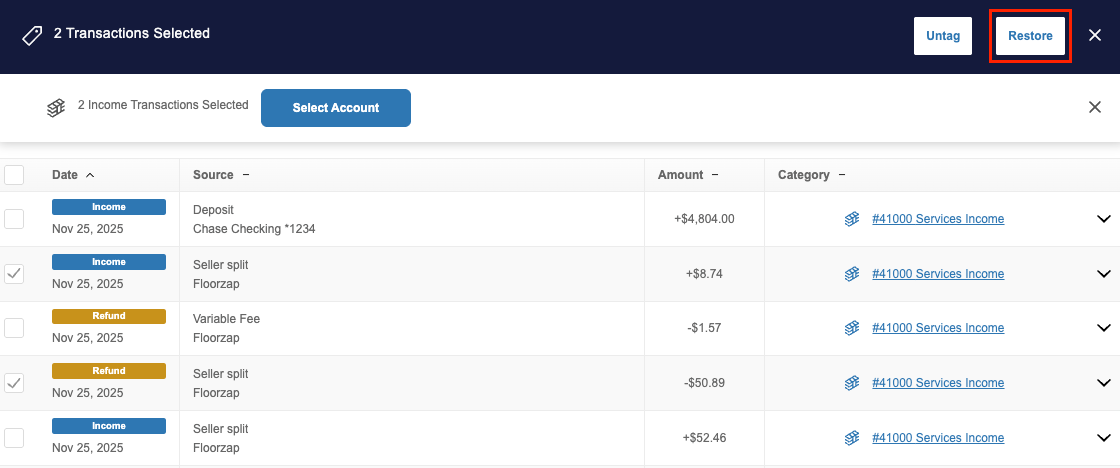Open #41000 Services Income link on -$50.89 row
1120x468 pixels.
[x=937, y=383]
